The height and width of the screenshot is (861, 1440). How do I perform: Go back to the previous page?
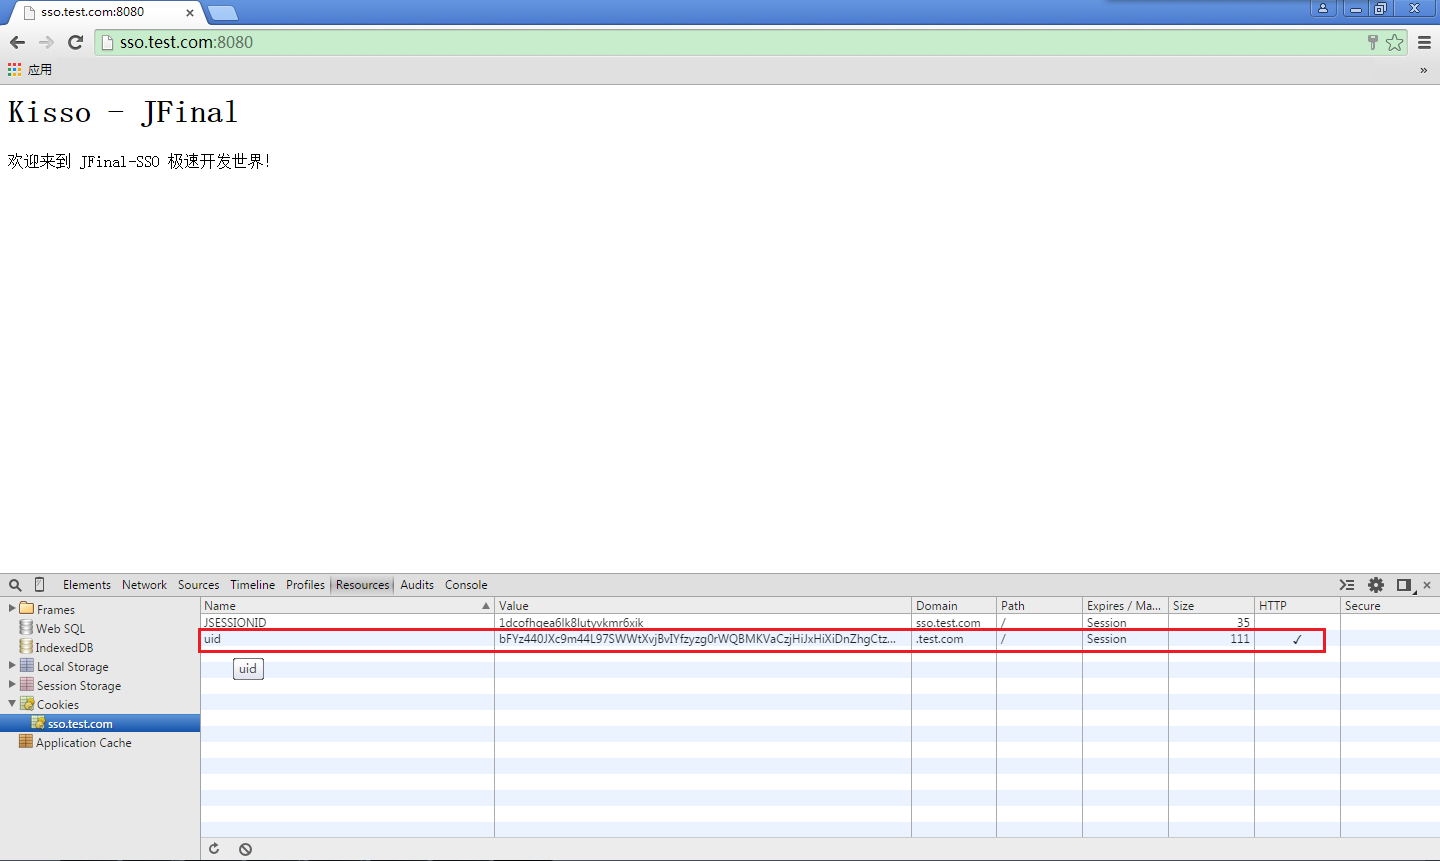pos(17,42)
